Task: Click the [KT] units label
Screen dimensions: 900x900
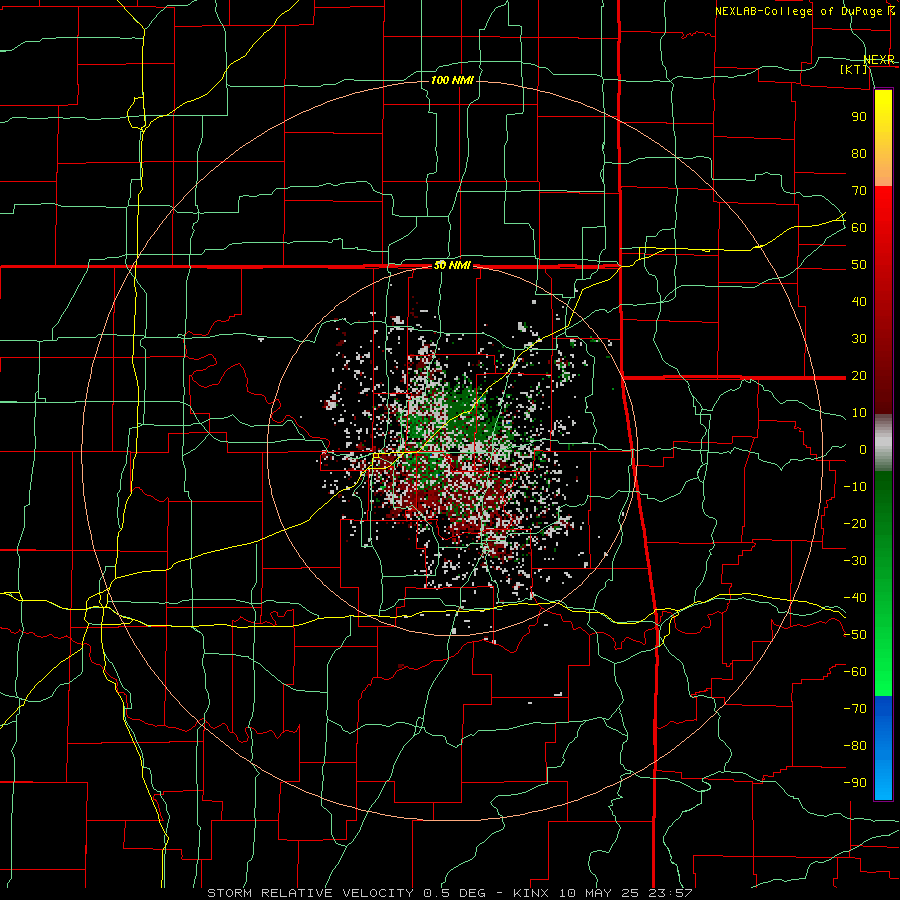Action: pos(854,69)
